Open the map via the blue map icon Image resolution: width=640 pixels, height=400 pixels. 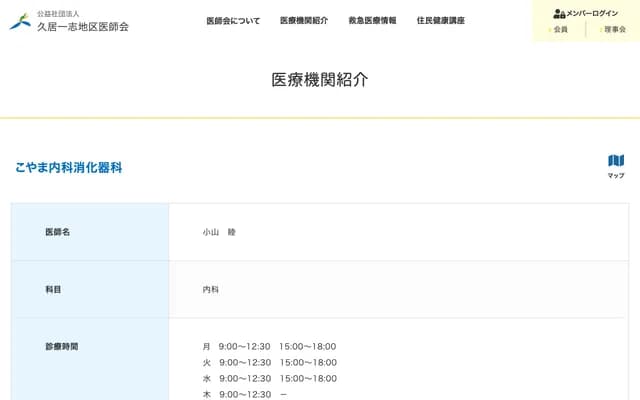click(x=616, y=161)
